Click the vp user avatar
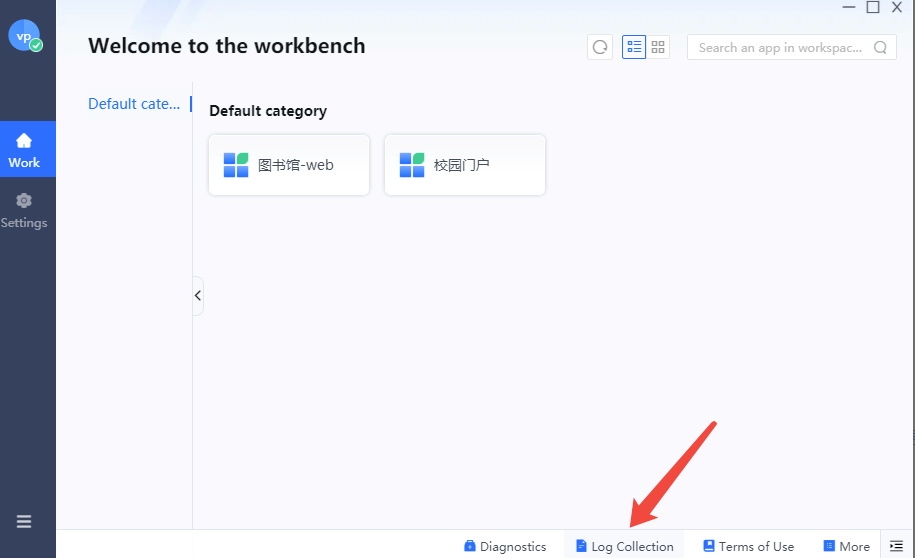The width and height of the screenshot is (915, 558). [25, 36]
